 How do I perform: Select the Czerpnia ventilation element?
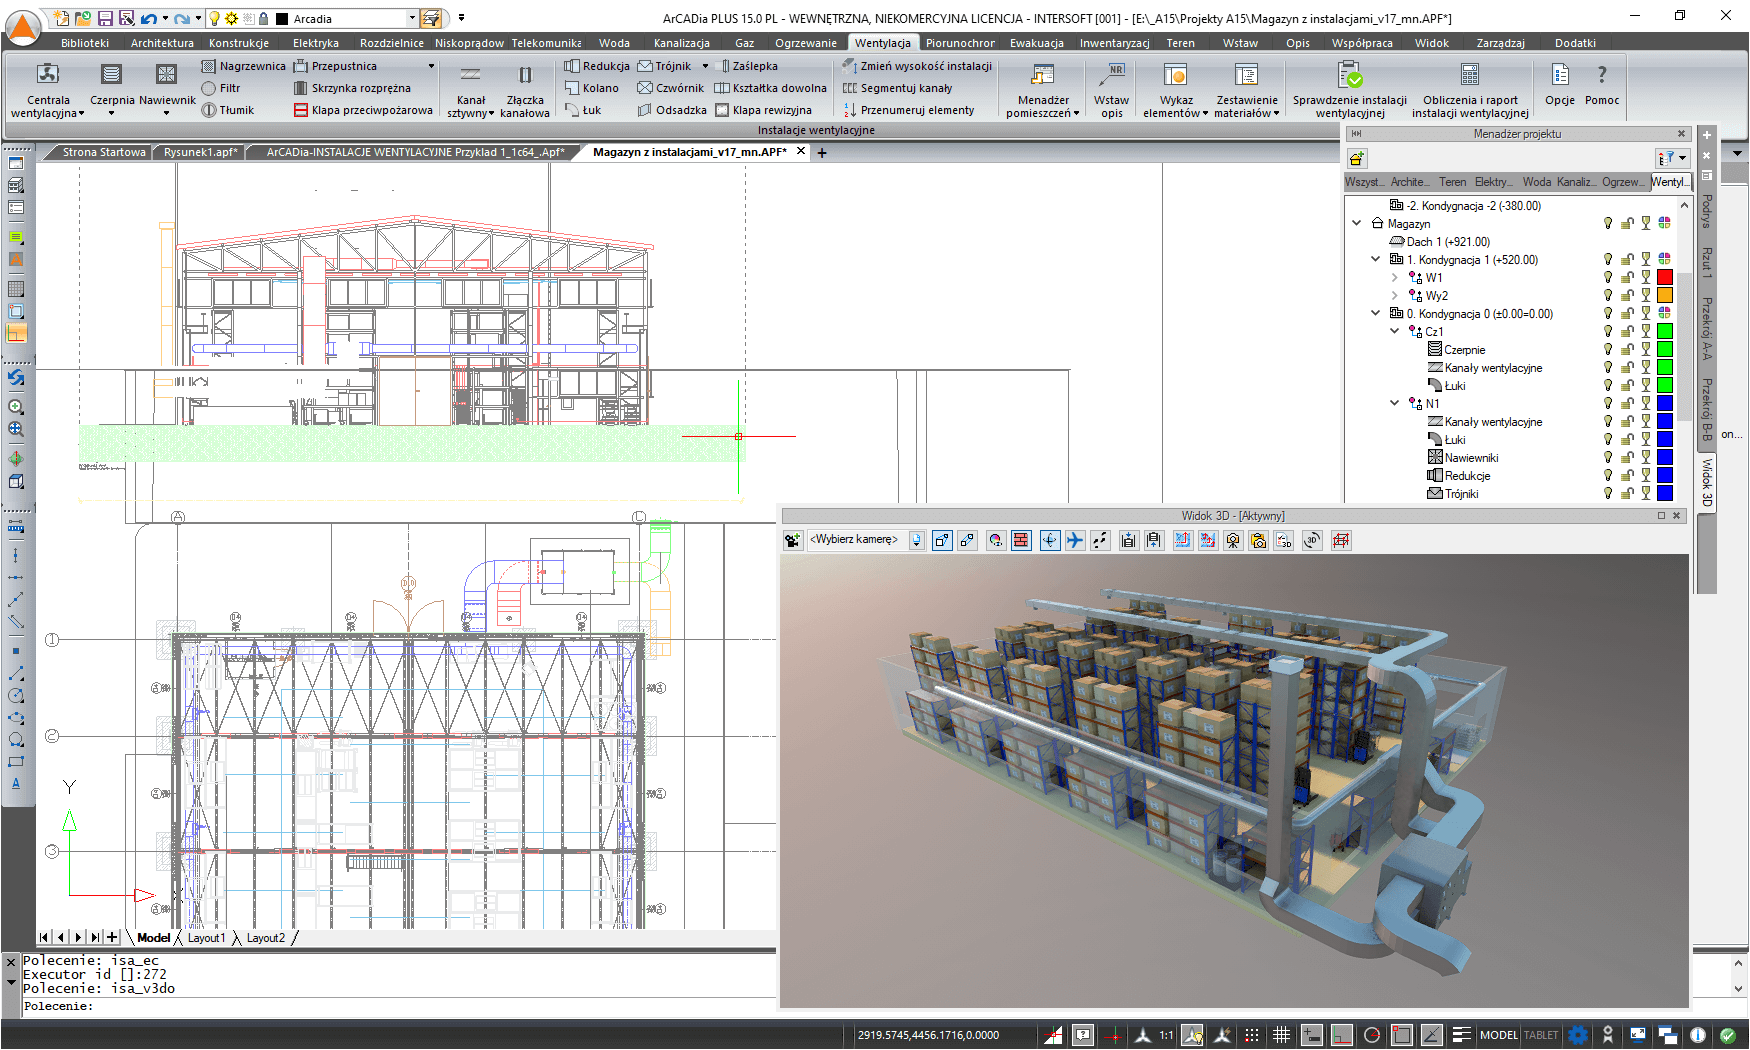point(112,90)
